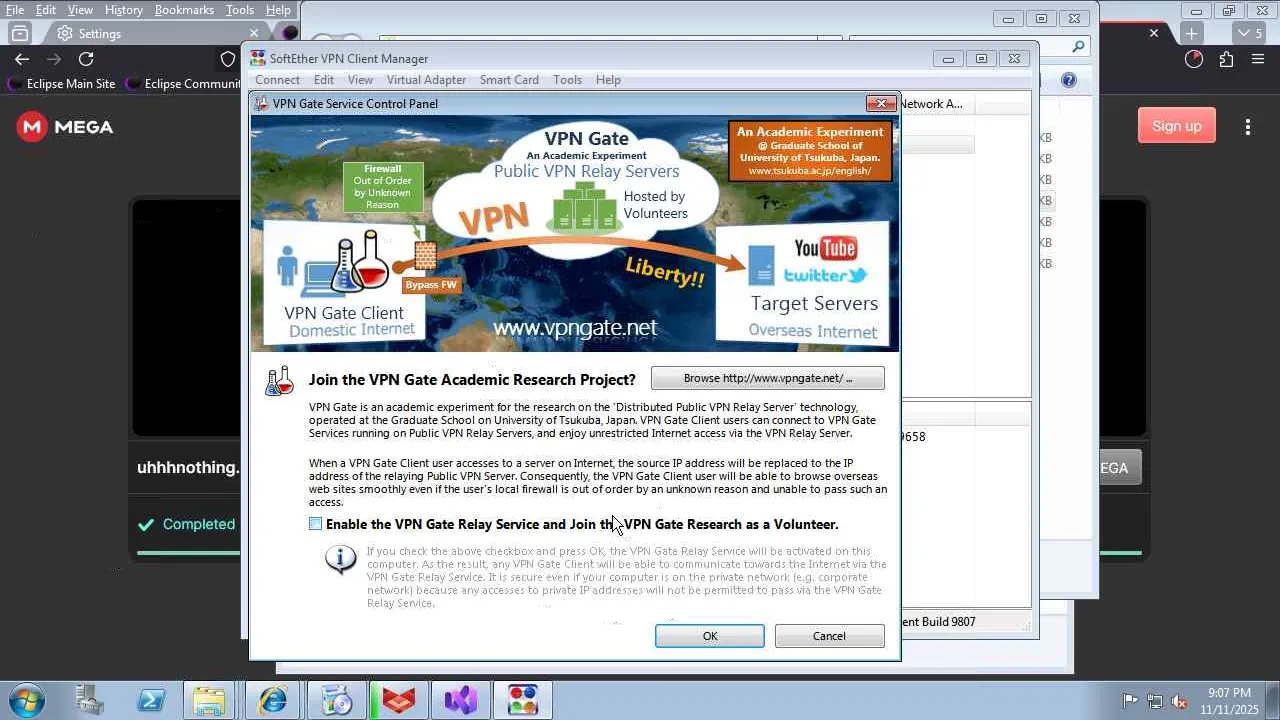This screenshot has width=1280, height=720.
Task: Click the blue help icon in background window
Action: 1069,80
